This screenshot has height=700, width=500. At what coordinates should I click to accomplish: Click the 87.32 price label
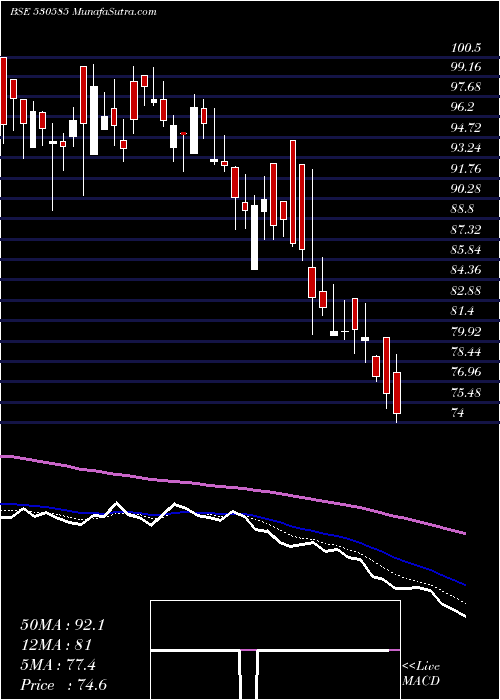466,230
